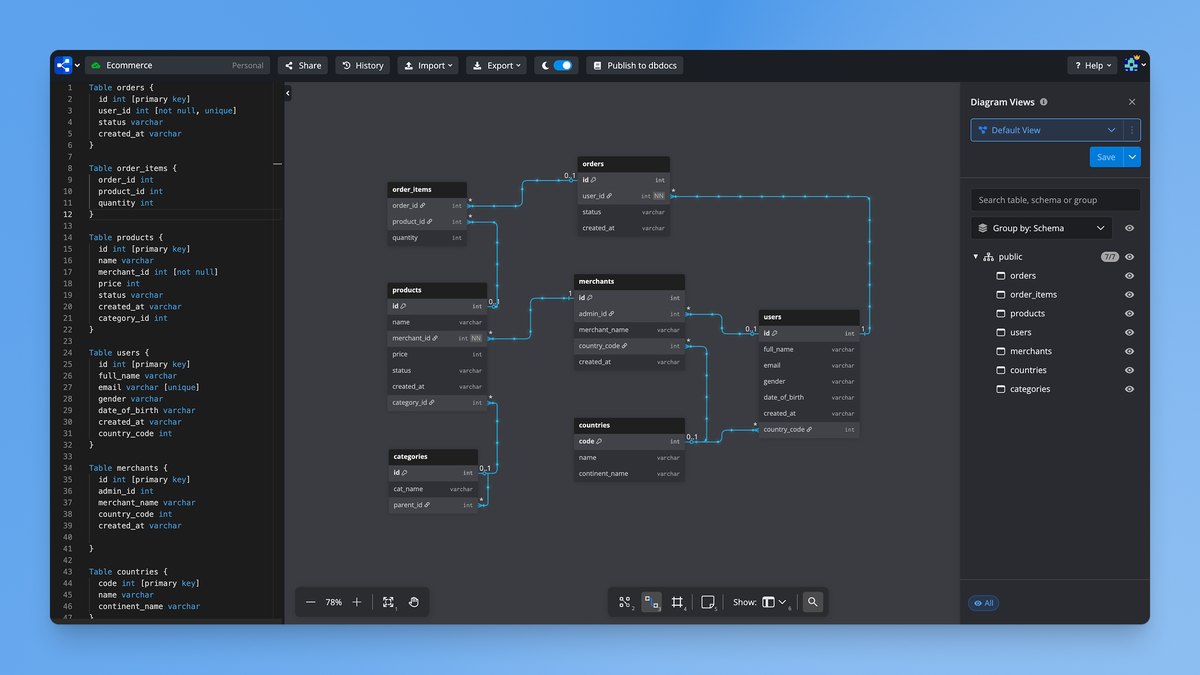
Task: Add a sticky note icon
Action: coord(708,602)
